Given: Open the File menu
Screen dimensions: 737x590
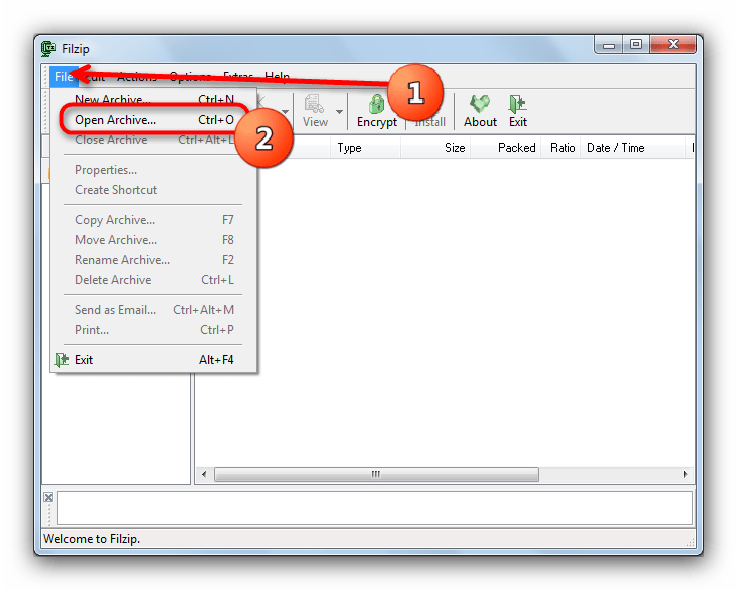Looking at the screenshot, I should tap(63, 77).
